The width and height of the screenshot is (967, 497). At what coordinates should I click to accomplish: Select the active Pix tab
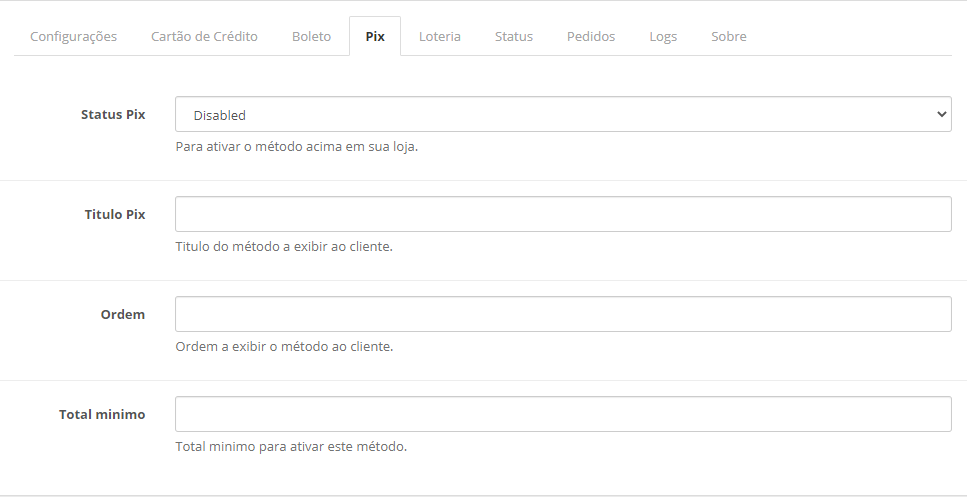point(375,36)
